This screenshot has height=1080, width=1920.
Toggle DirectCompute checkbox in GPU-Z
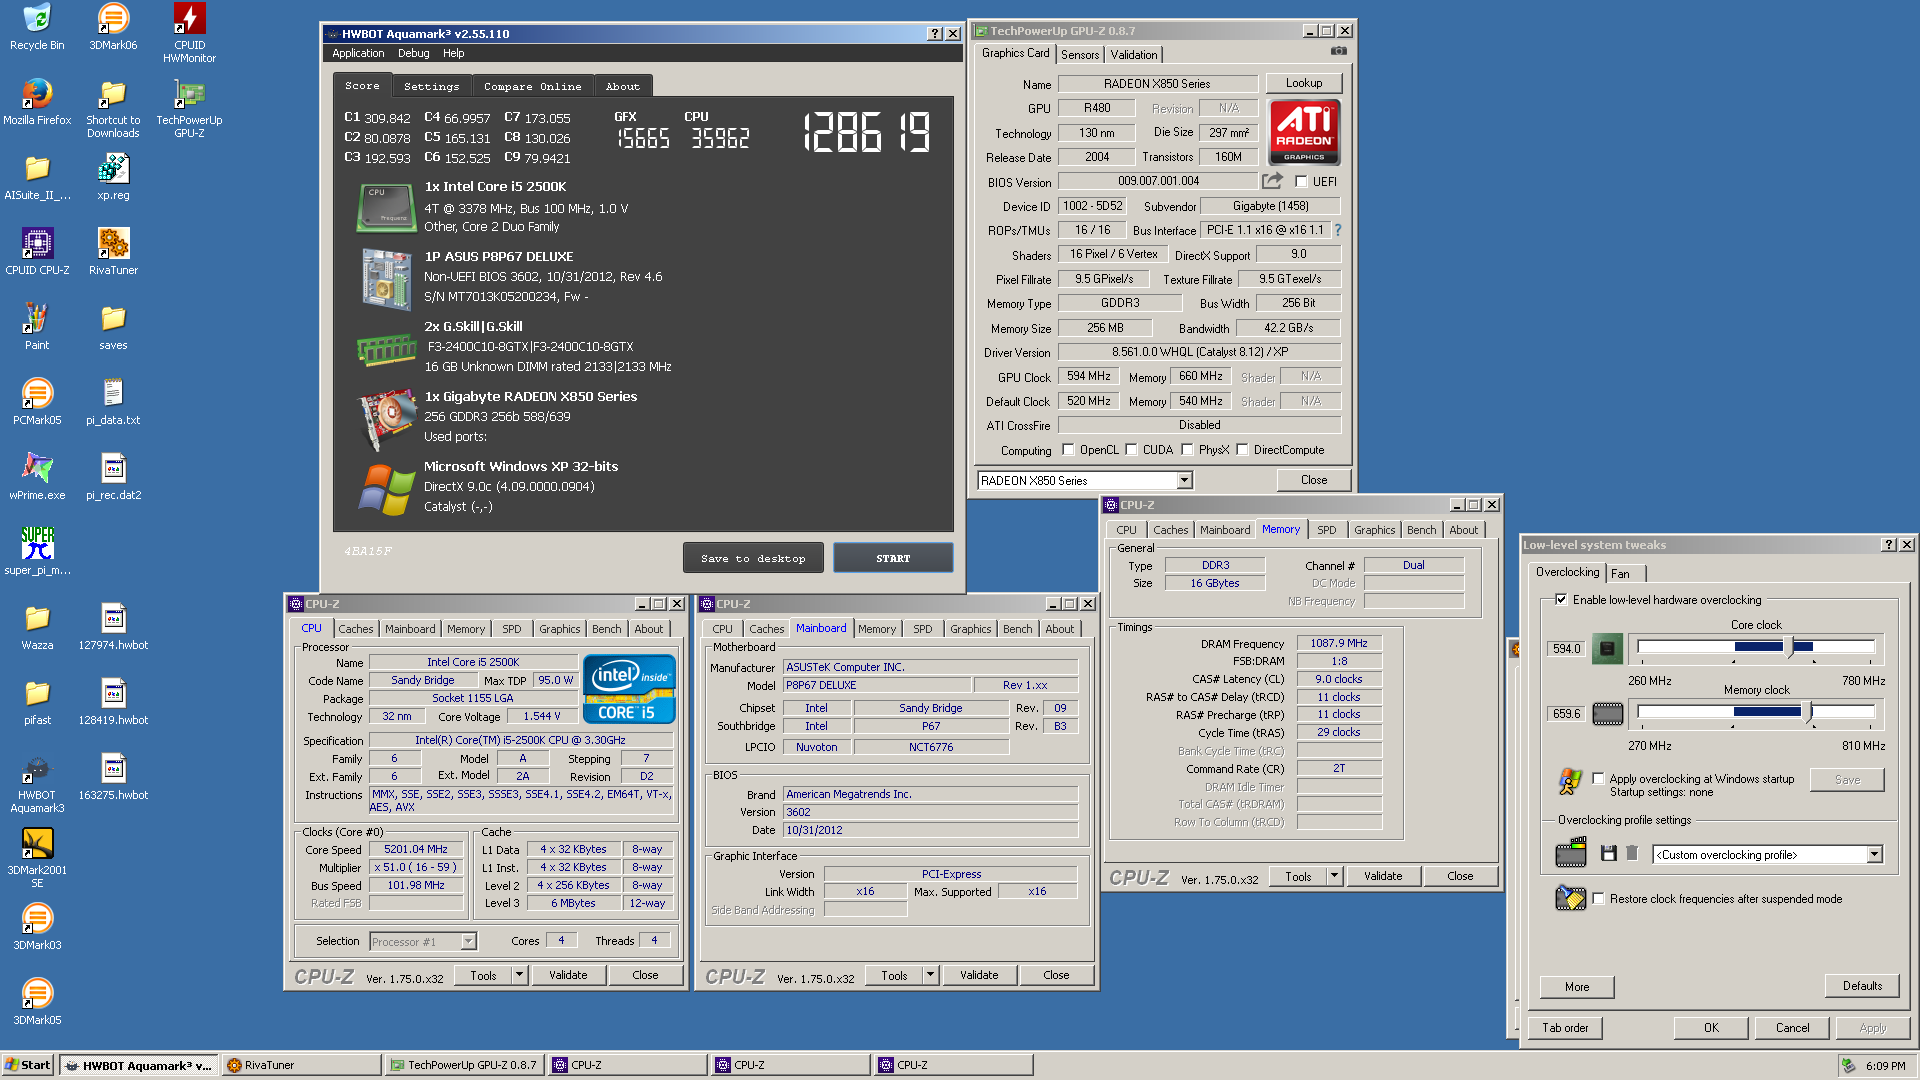(1242, 449)
